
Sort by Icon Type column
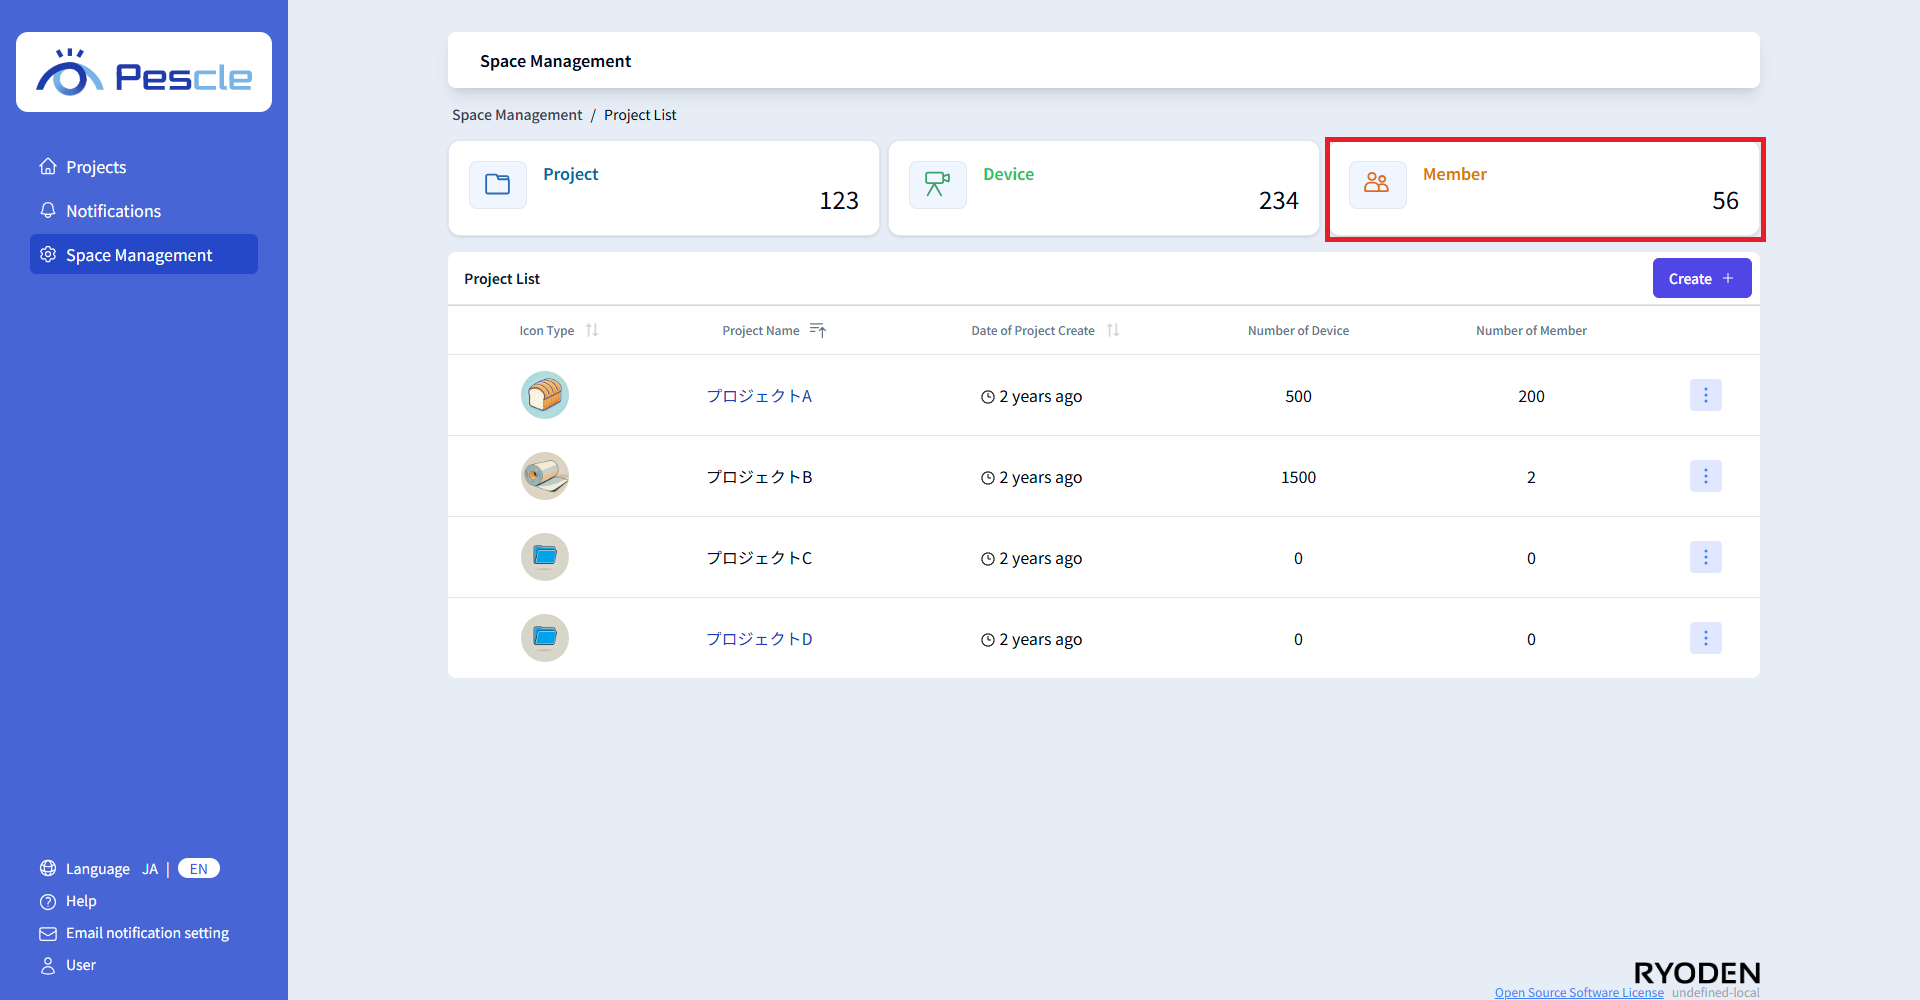pyautogui.click(x=592, y=331)
